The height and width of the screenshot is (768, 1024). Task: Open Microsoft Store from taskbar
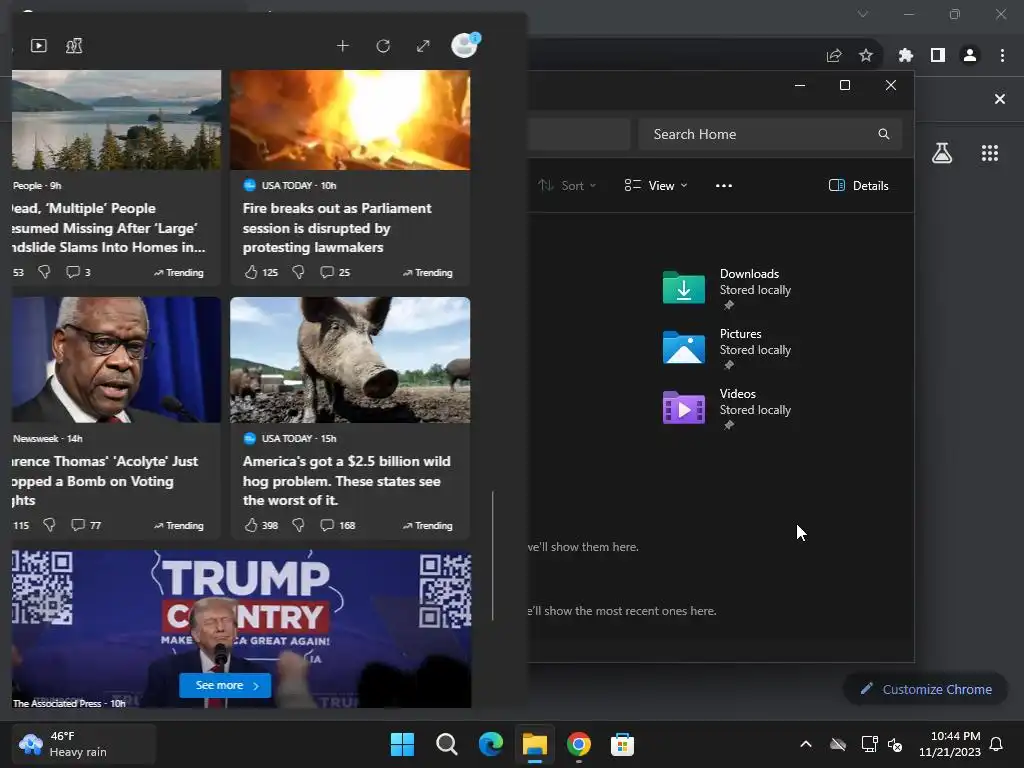pos(622,744)
